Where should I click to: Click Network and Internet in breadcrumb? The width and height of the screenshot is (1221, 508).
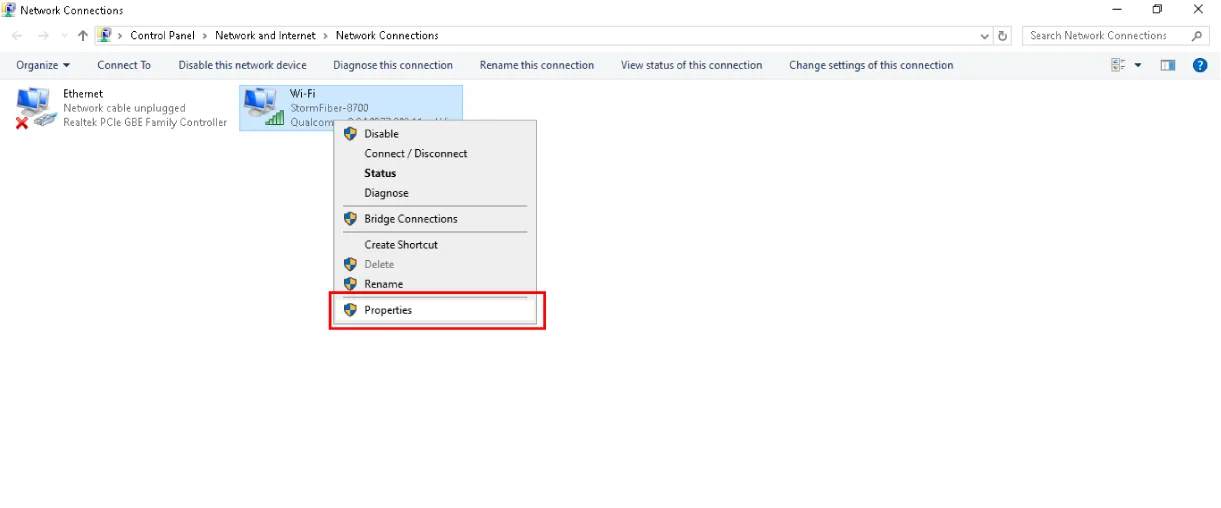coord(265,35)
